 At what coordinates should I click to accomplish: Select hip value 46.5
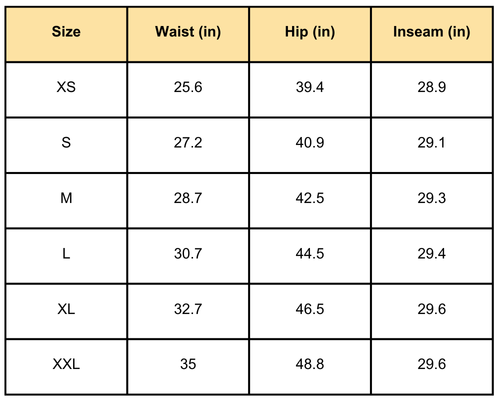coord(310,311)
